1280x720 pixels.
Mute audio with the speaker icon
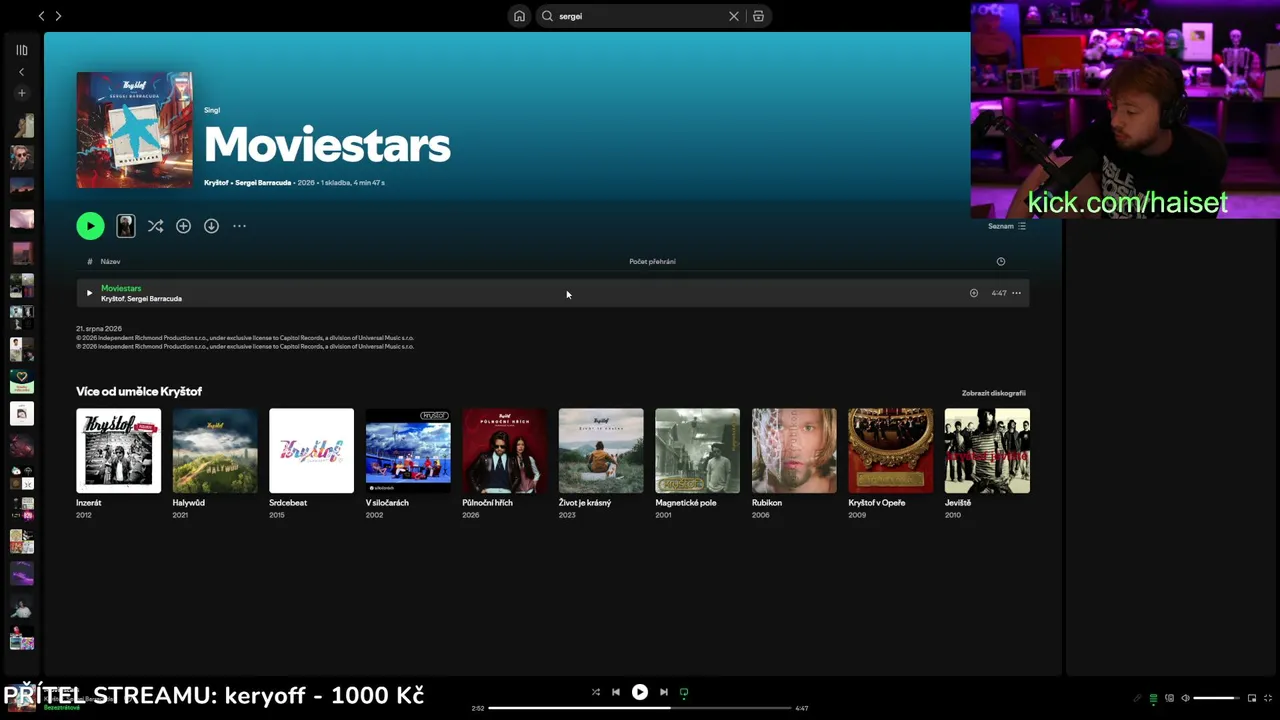pyautogui.click(x=1185, y=698)
